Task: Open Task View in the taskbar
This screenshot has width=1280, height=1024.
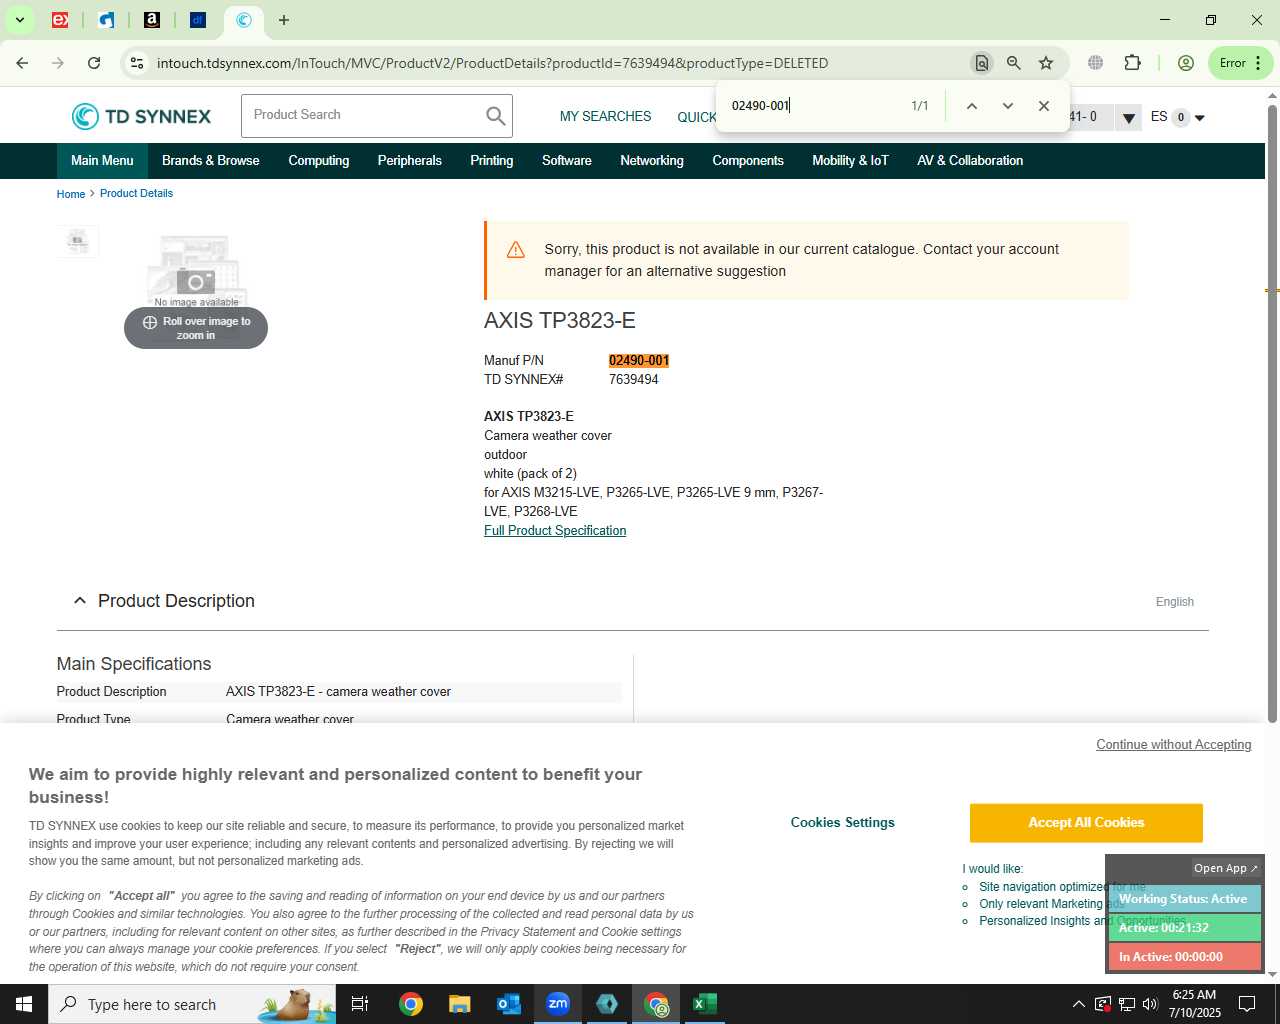Action: click(x=360, y=1004)
